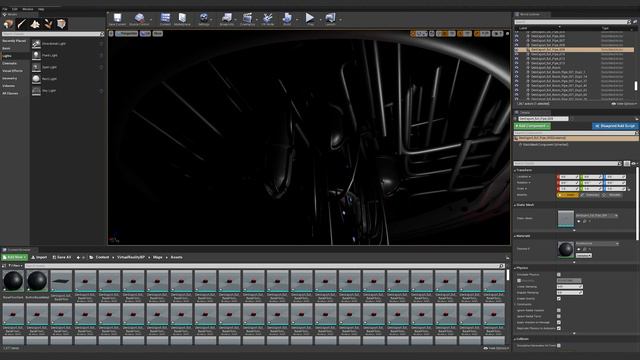Open the Content browser toolbar button
This screenshot has height=360, width=640.
click(165, 19)
